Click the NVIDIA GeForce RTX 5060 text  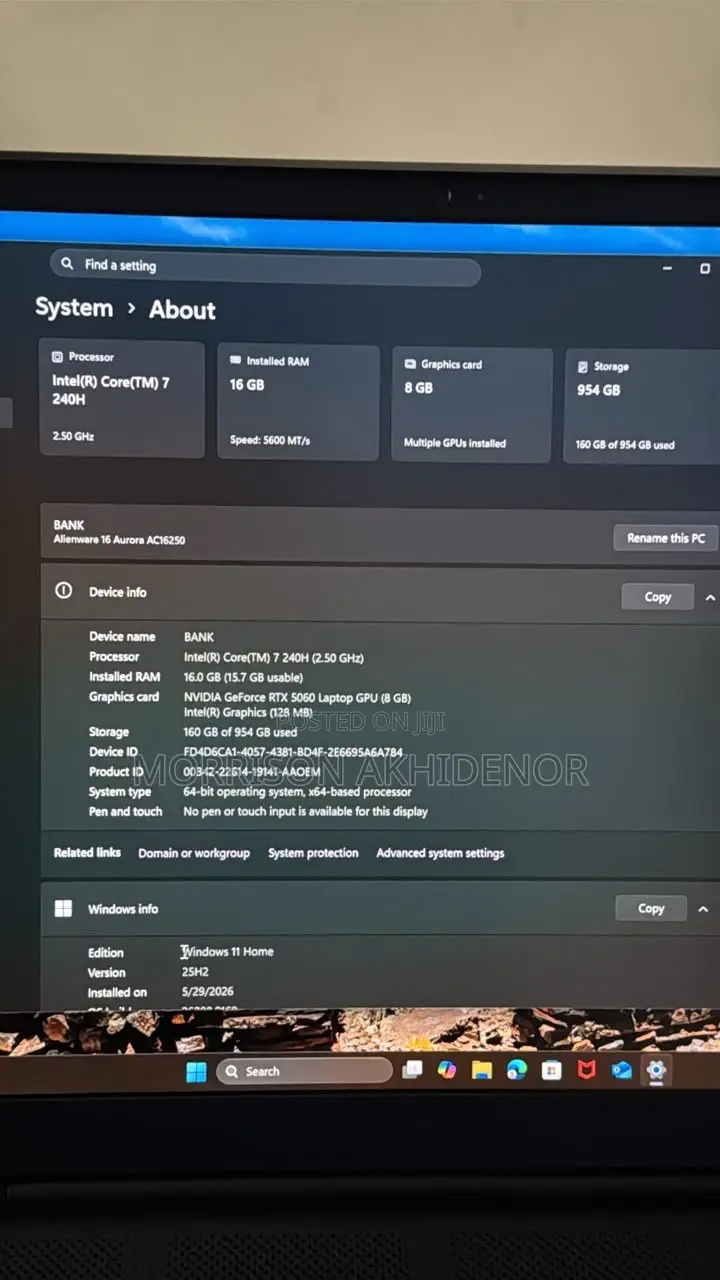297,697
